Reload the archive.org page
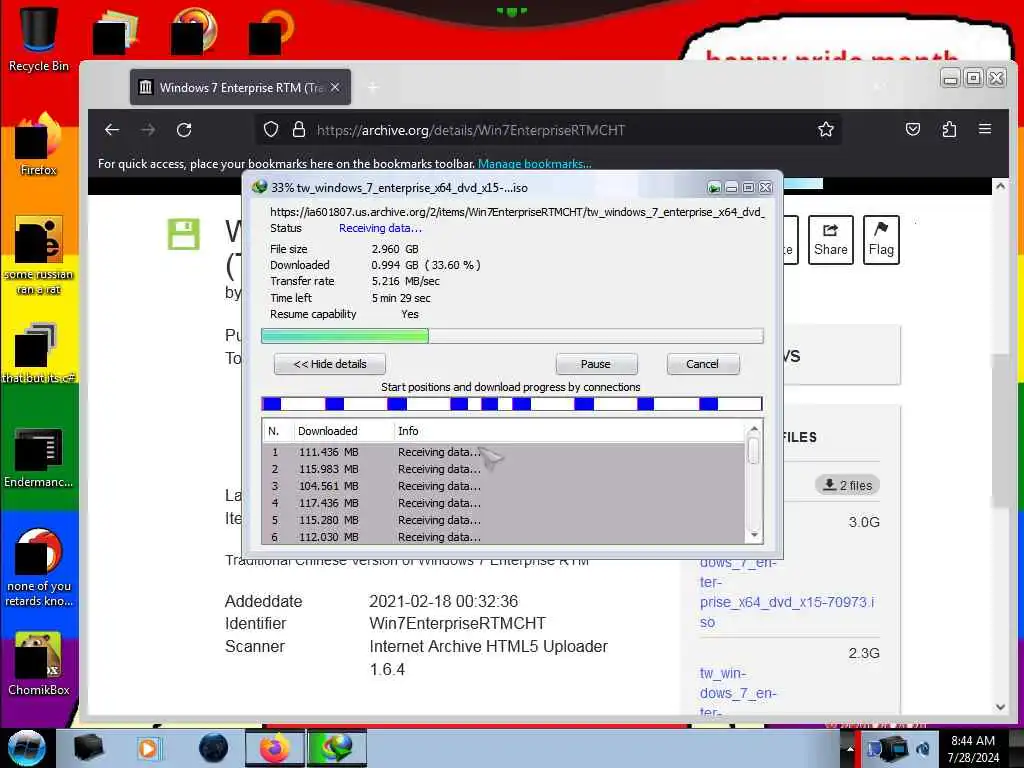Image resolution: width=1024 pixels, height=768 pixels. 184,130
